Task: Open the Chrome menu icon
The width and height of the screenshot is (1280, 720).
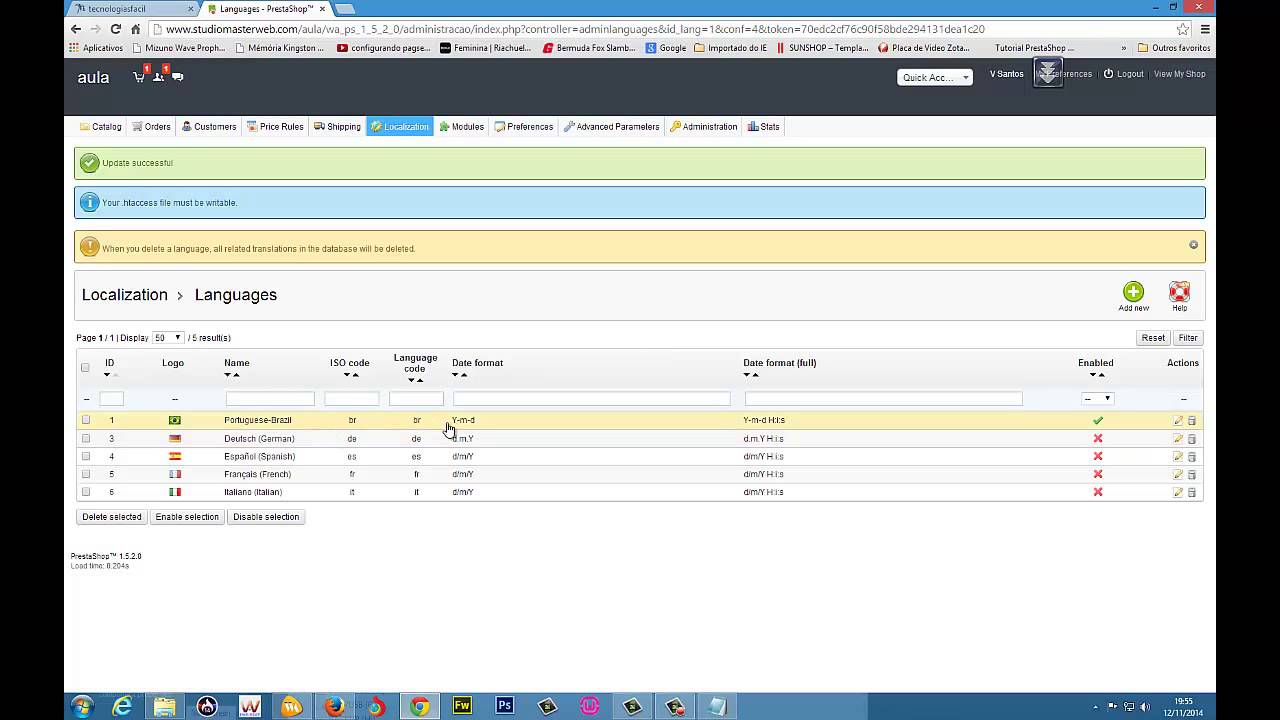Action: [x=1205, y=29]
